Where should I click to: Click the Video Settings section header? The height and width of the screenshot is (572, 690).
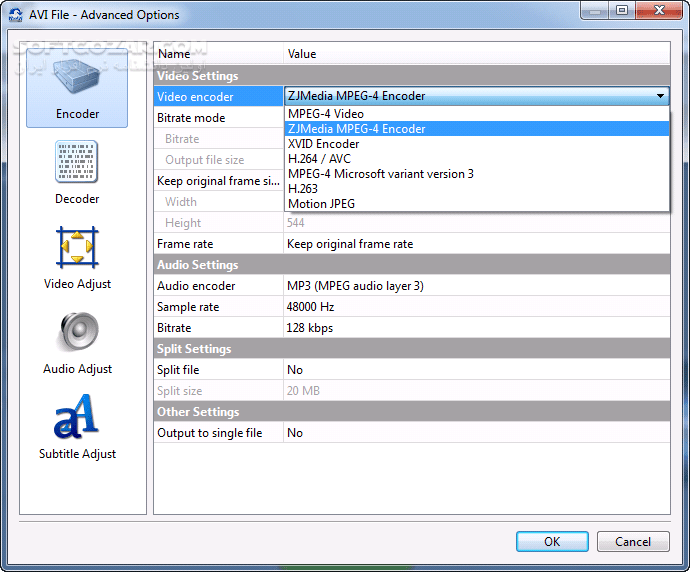point(412,76)
